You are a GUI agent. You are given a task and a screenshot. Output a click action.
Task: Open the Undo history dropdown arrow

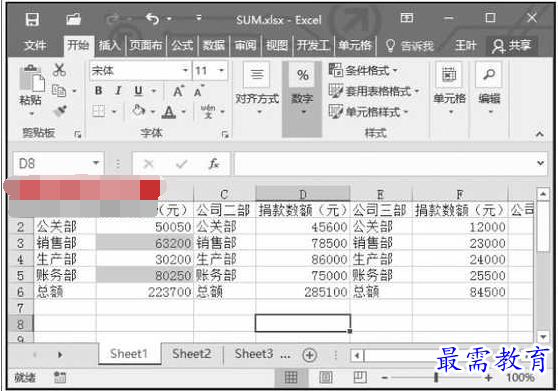tap(169, 18)
